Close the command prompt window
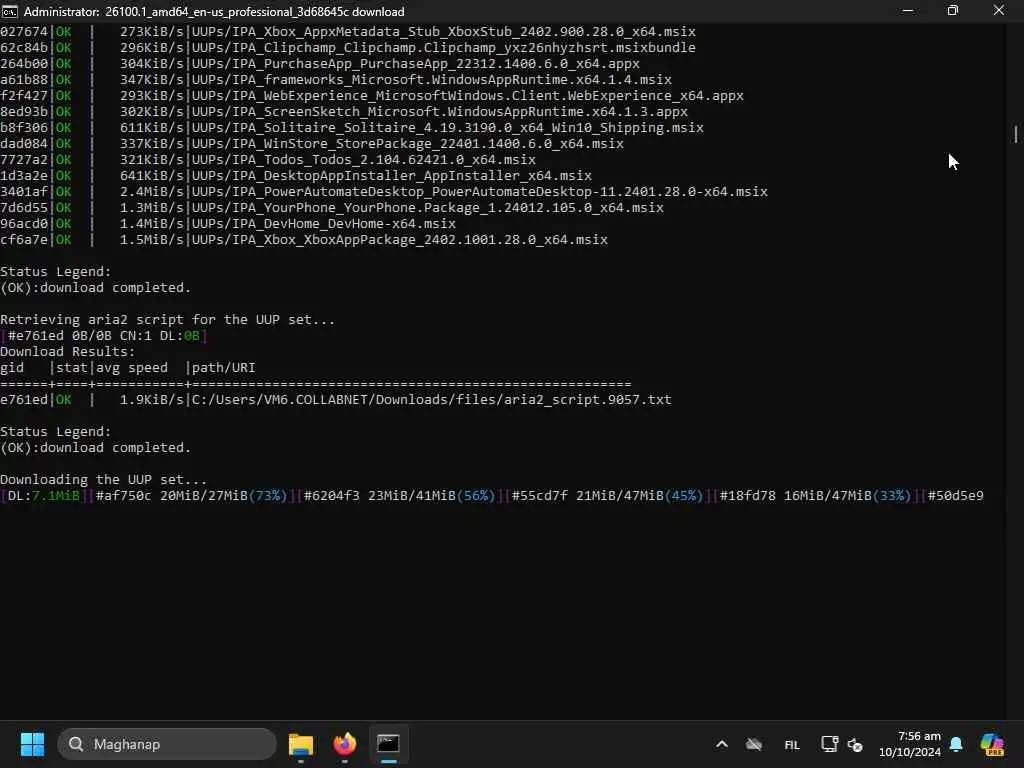 tap(999, 11)
